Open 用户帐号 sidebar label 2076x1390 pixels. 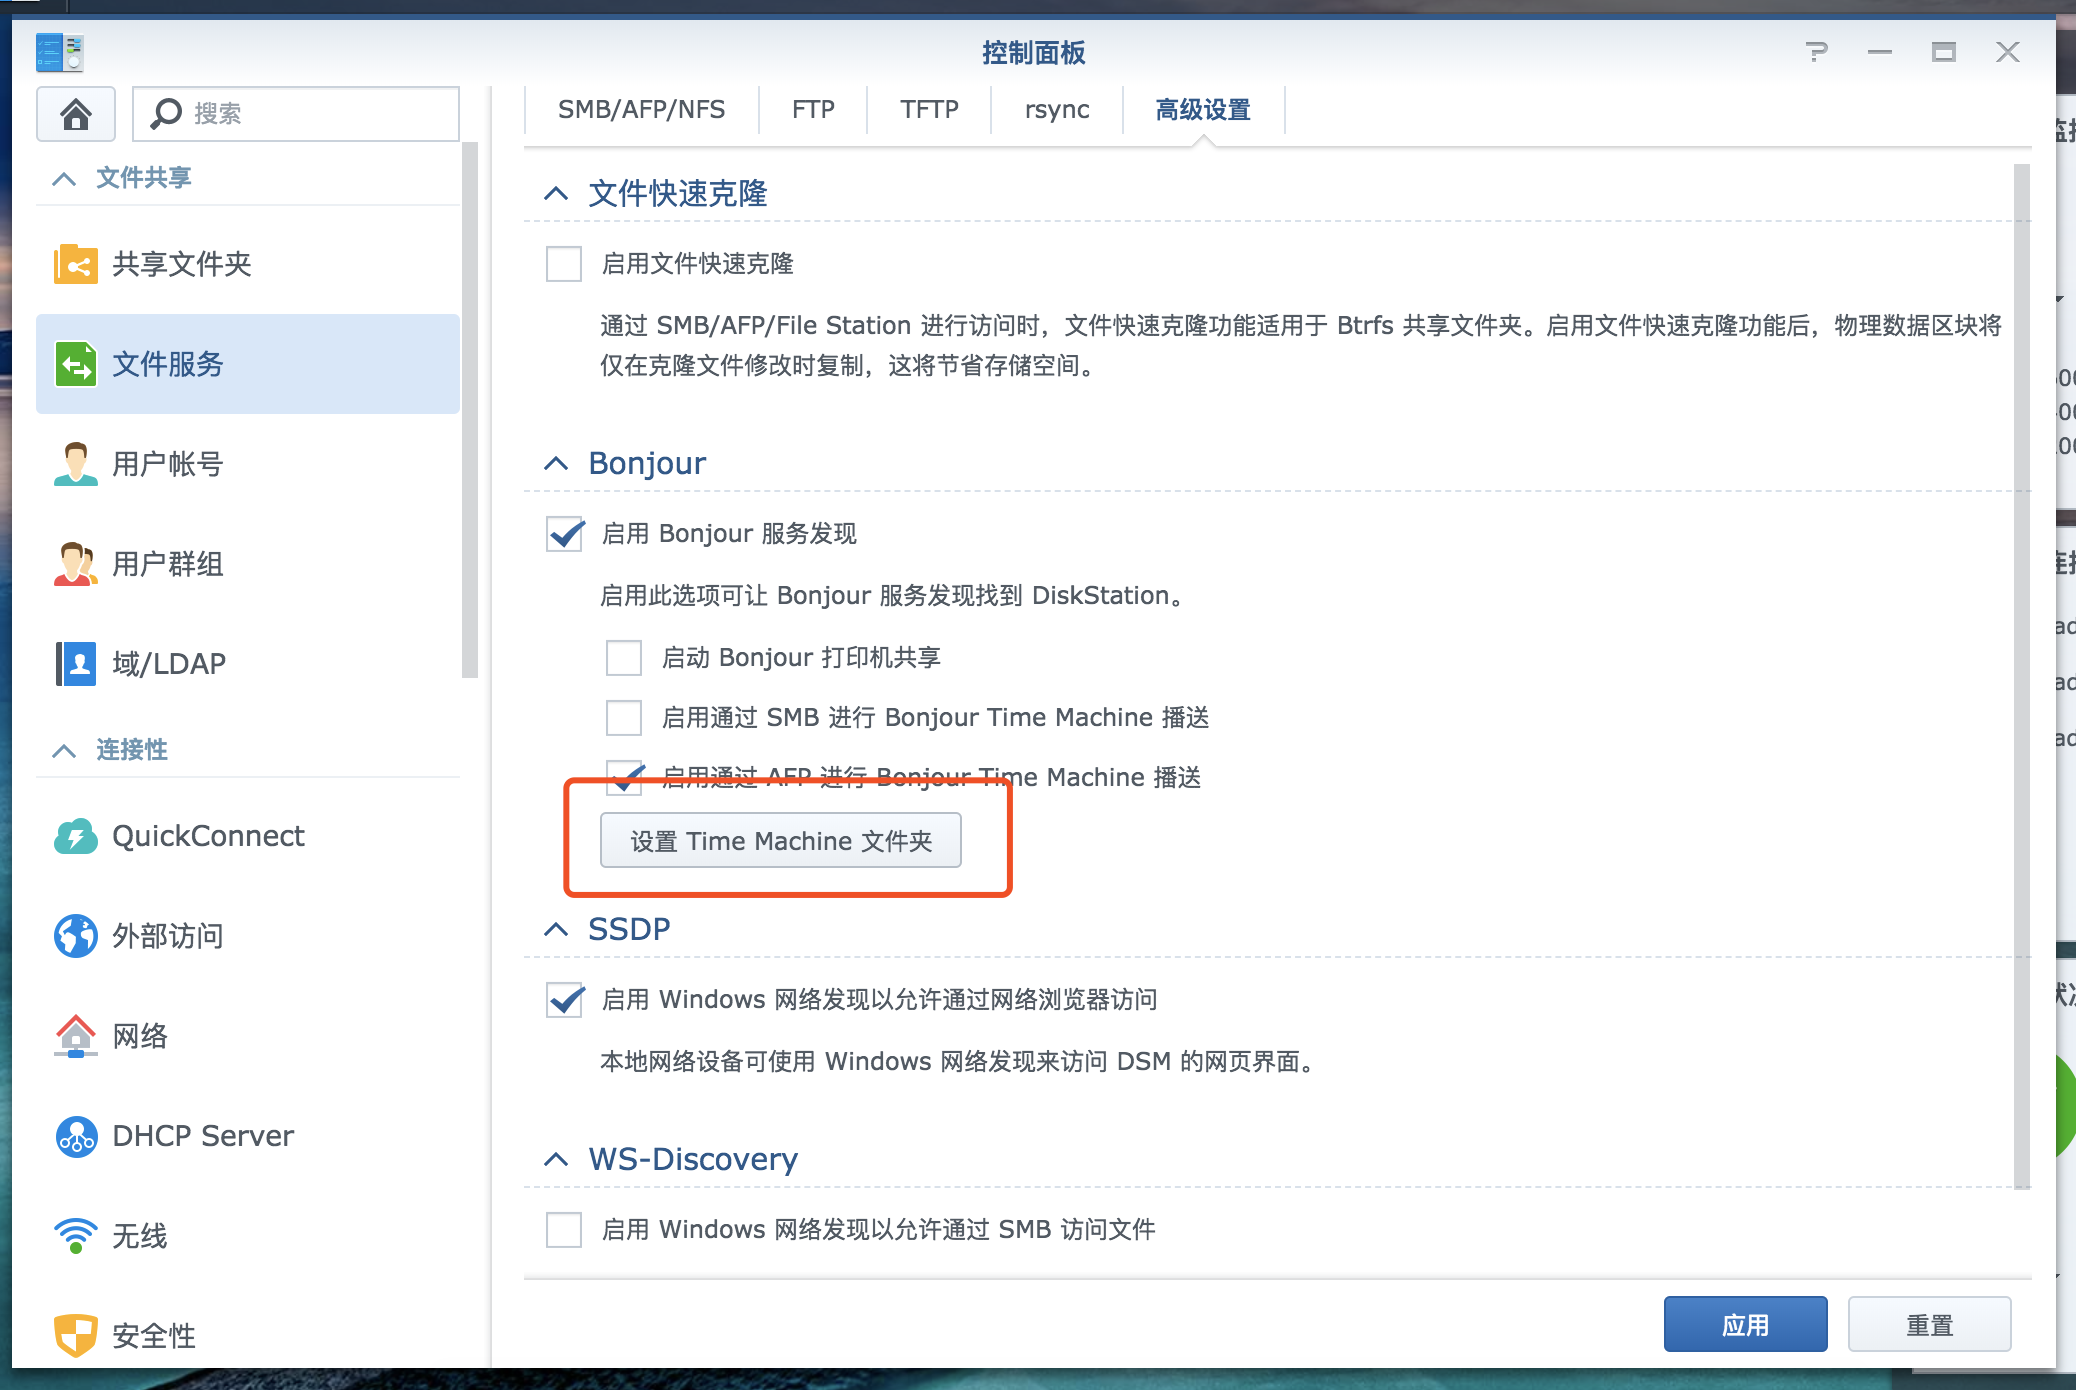pyautogui.click(x=168, y=464)
